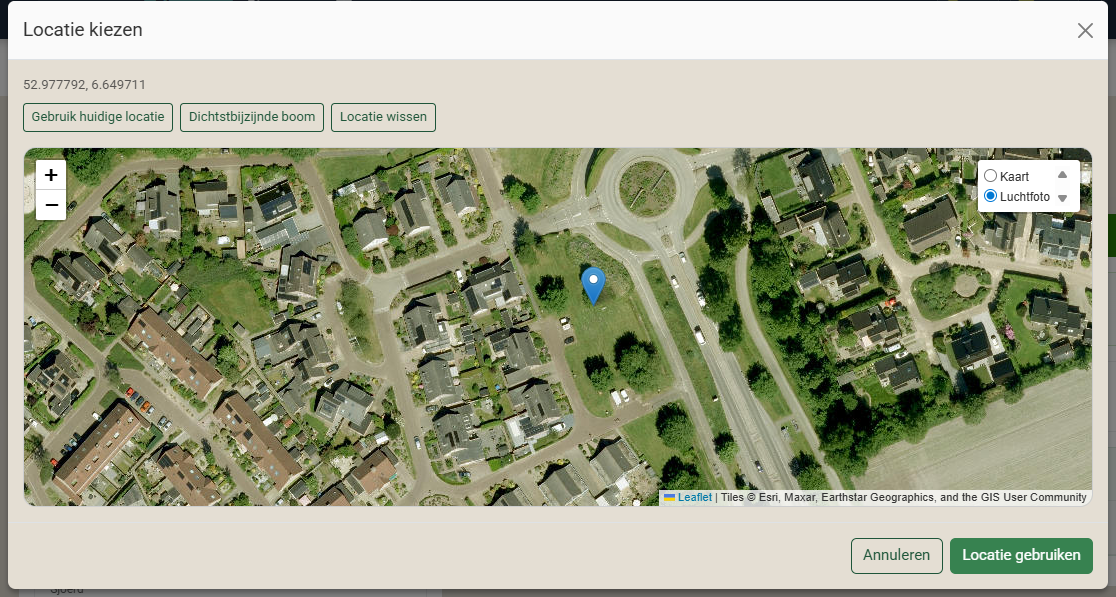This screenshot has height=597, width=1116.
Task: Select the Luchtfoto aerial layer
Action: (x=990, y=196)
